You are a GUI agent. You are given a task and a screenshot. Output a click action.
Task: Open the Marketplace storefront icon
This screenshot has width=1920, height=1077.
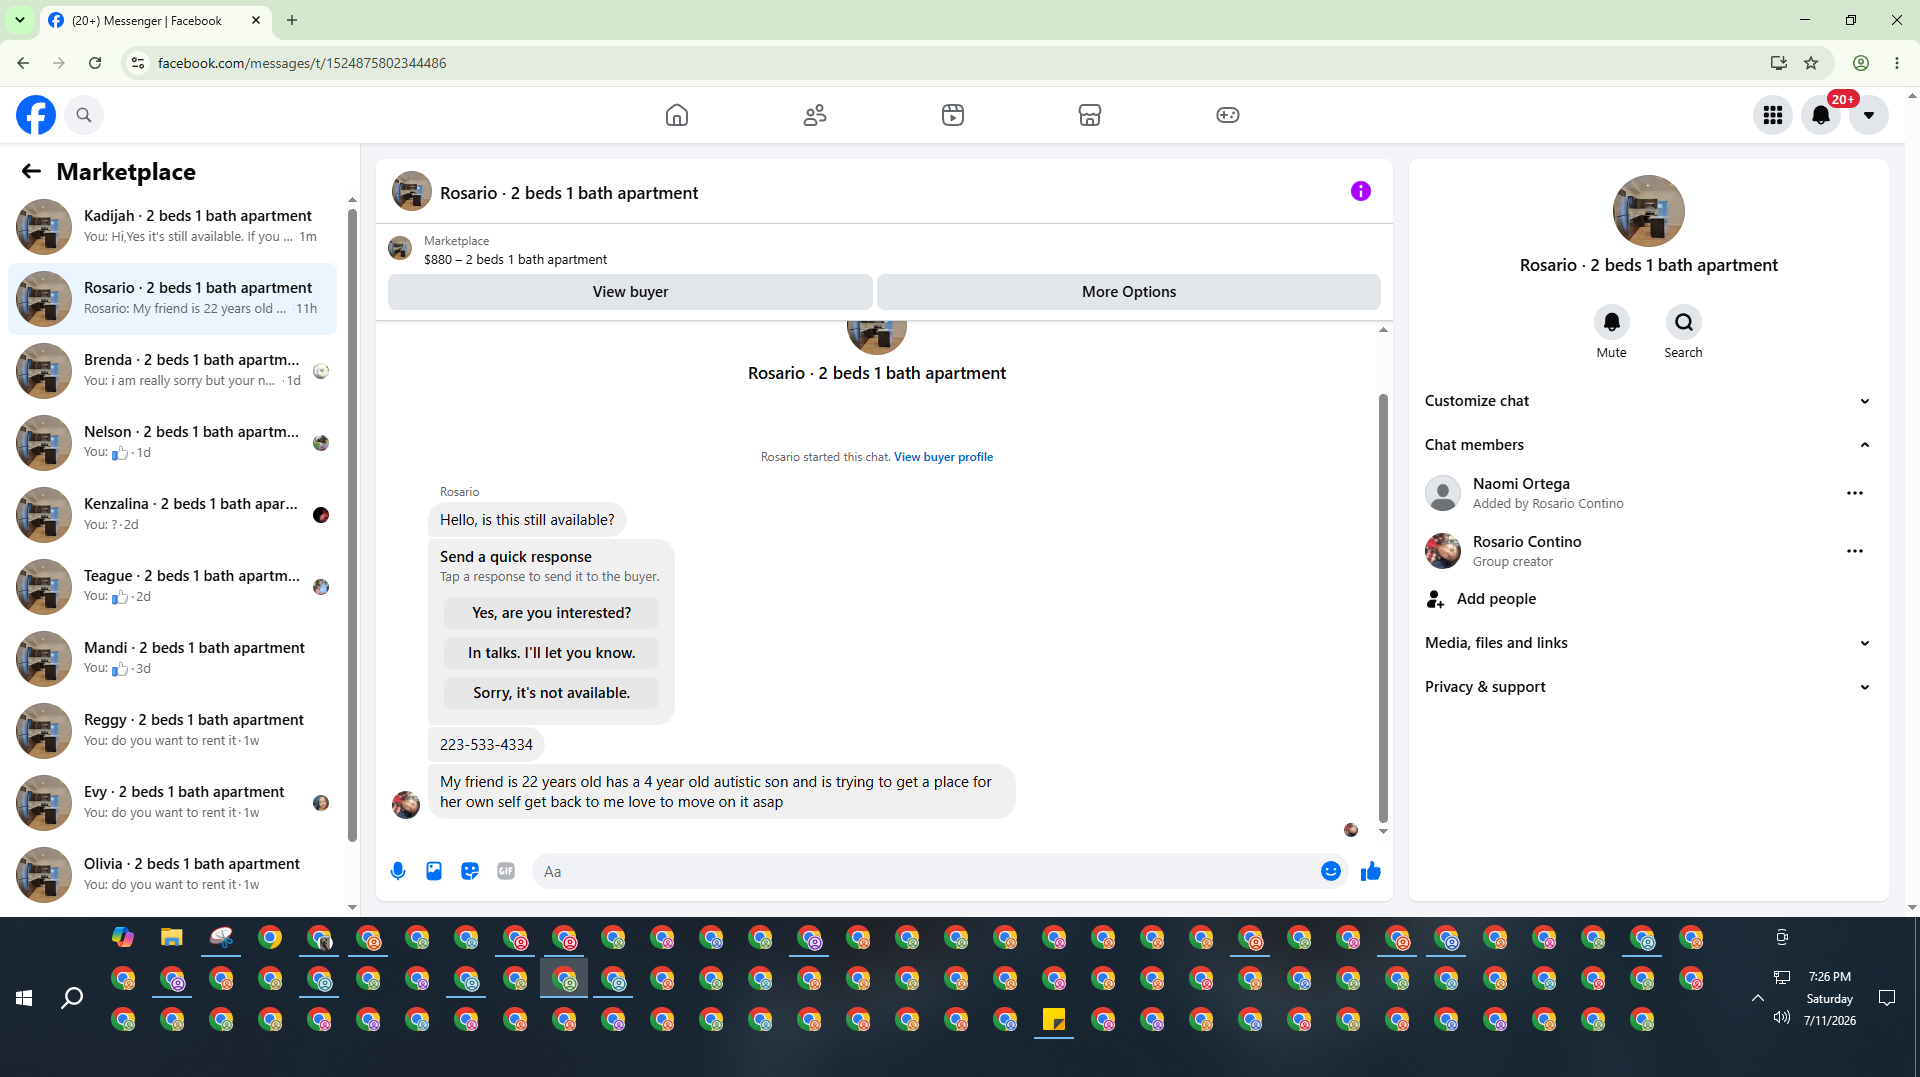1090,115
